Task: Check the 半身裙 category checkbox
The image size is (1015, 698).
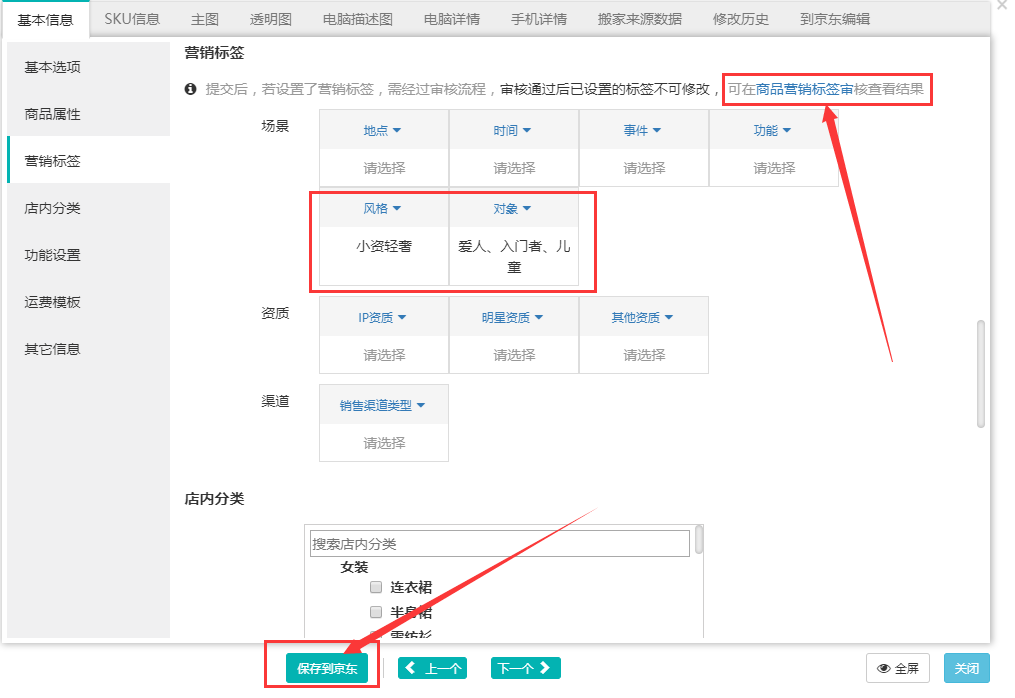Action: pyautogui.click(x=376, y=611)
